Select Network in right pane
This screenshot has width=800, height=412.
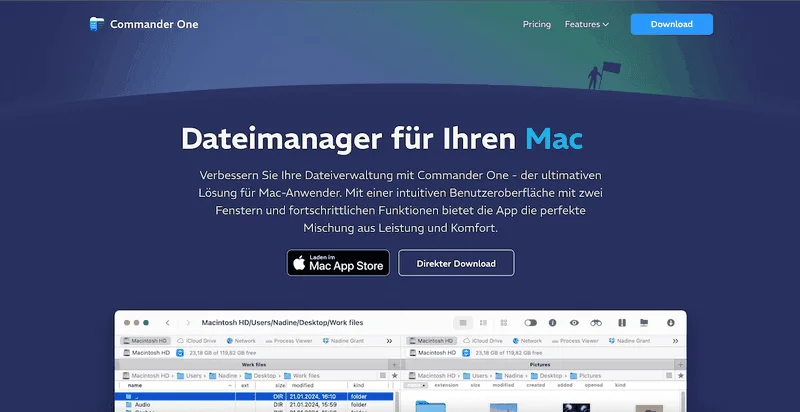pyautogui.click(x=527, y=341)
